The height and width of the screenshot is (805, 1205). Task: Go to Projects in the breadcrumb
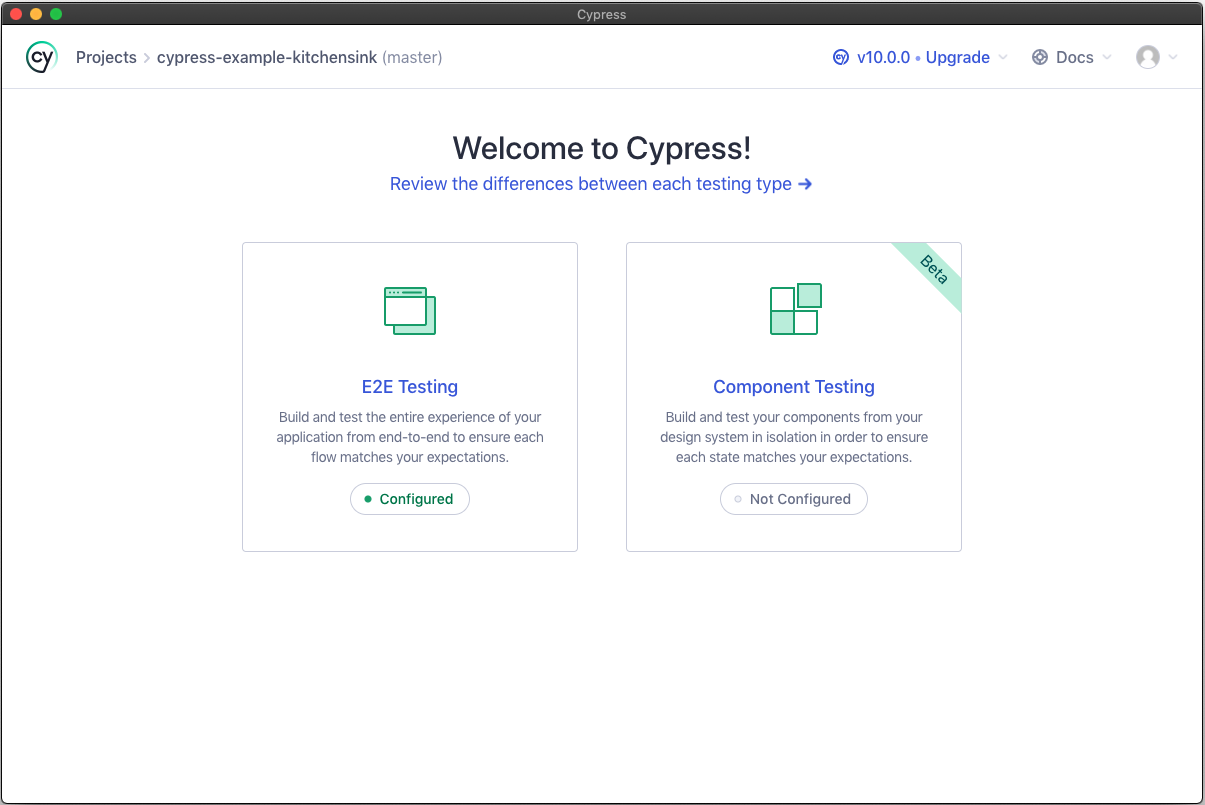pos(106,58)
